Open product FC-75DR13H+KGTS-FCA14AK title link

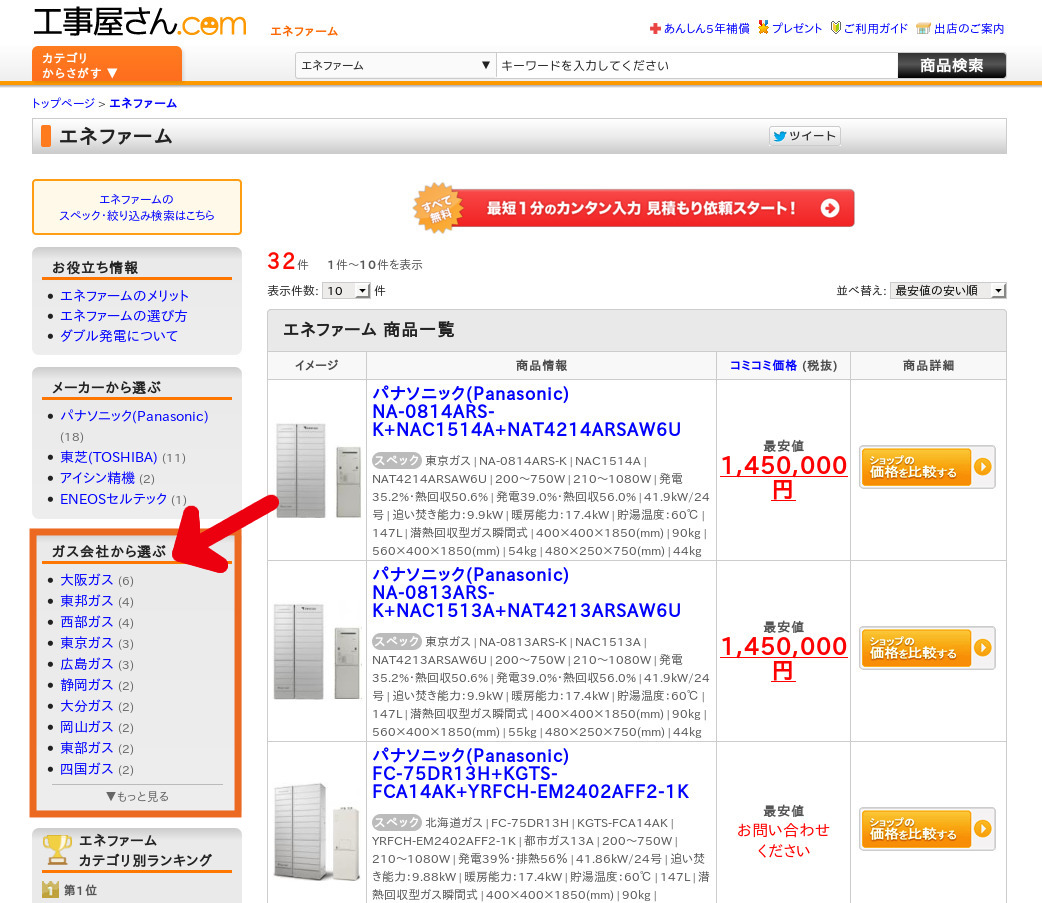[x=530, y=773]
